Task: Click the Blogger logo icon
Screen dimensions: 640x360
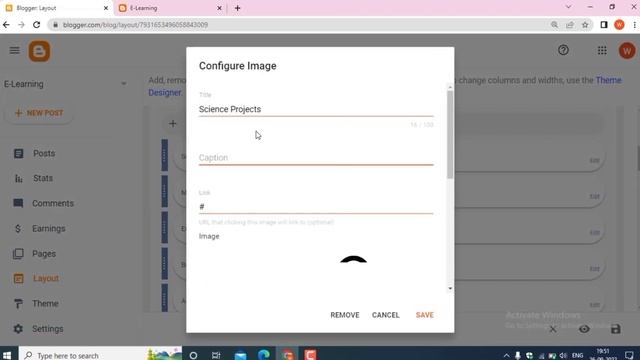Action: coord(39,51)
